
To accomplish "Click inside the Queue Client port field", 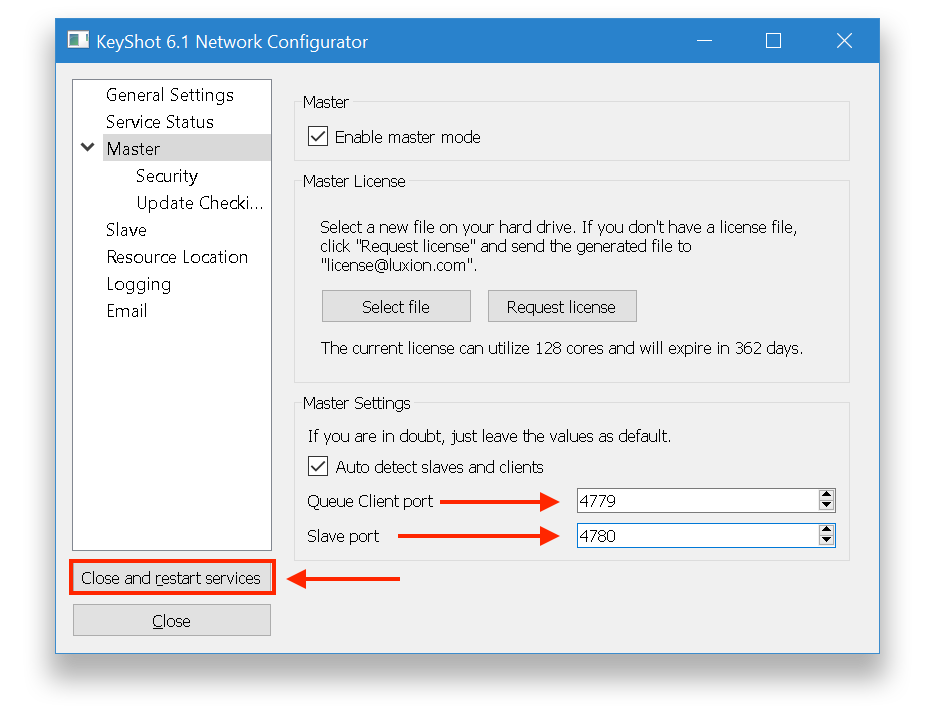I will (680, 500).
